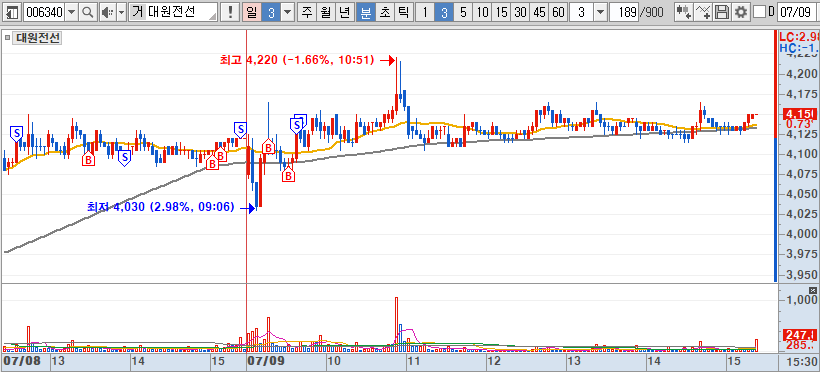Click the 4,200 price axis label
Image resolution: width=820 pixels, height=372 pixels.
[x=801, y=74]
